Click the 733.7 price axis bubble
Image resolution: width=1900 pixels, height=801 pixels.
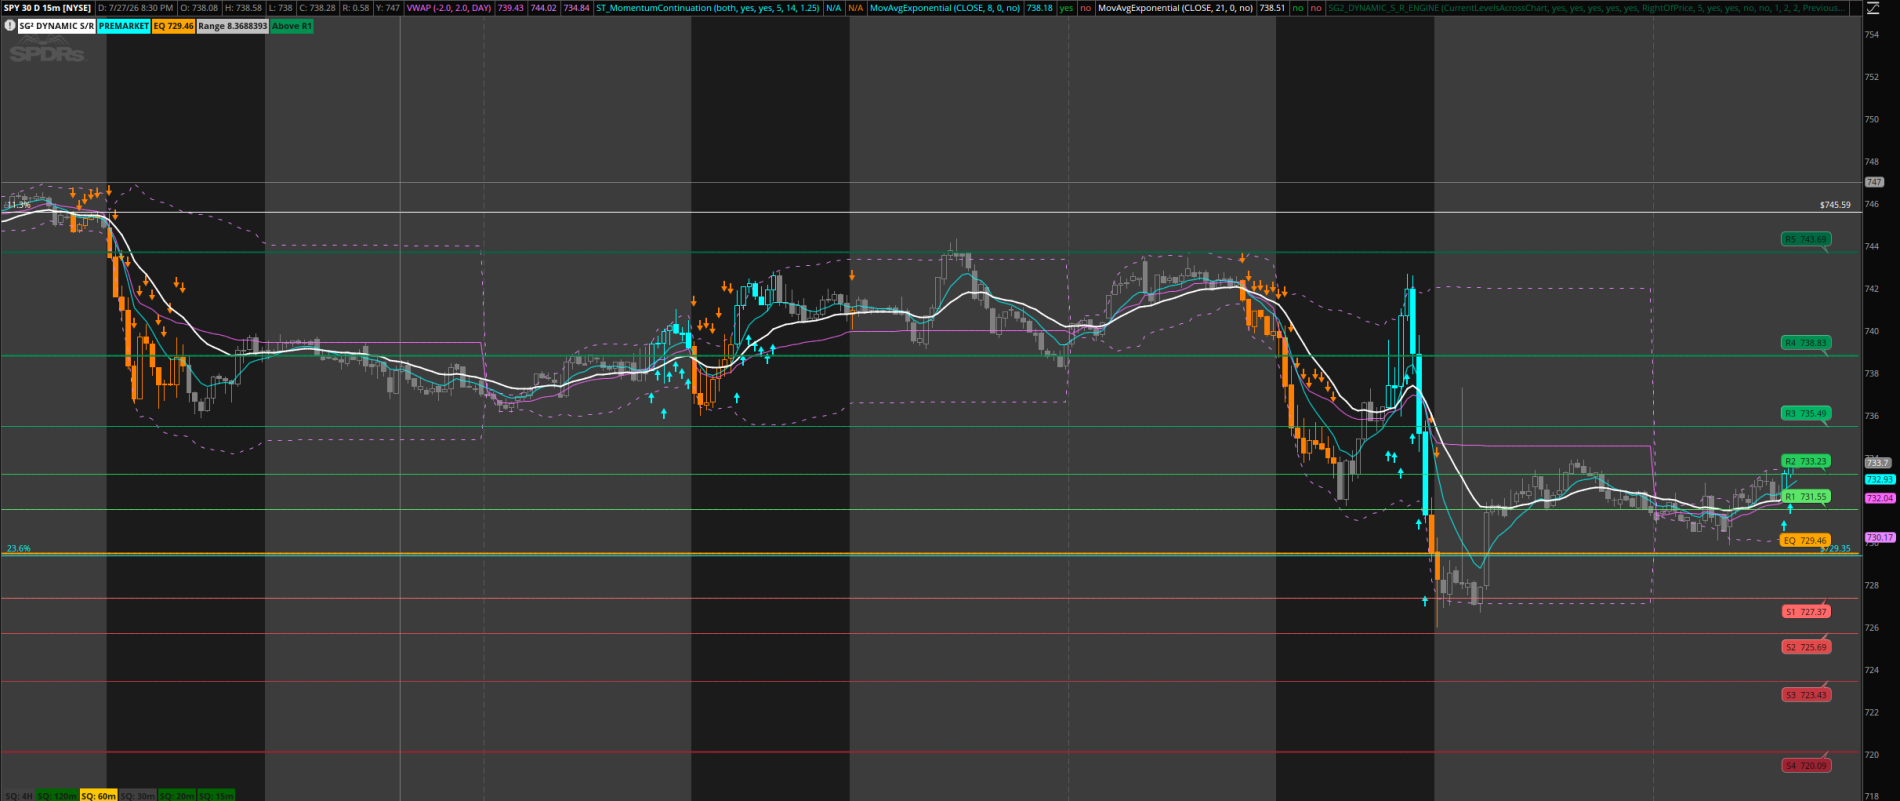(x=1878, y=463)
